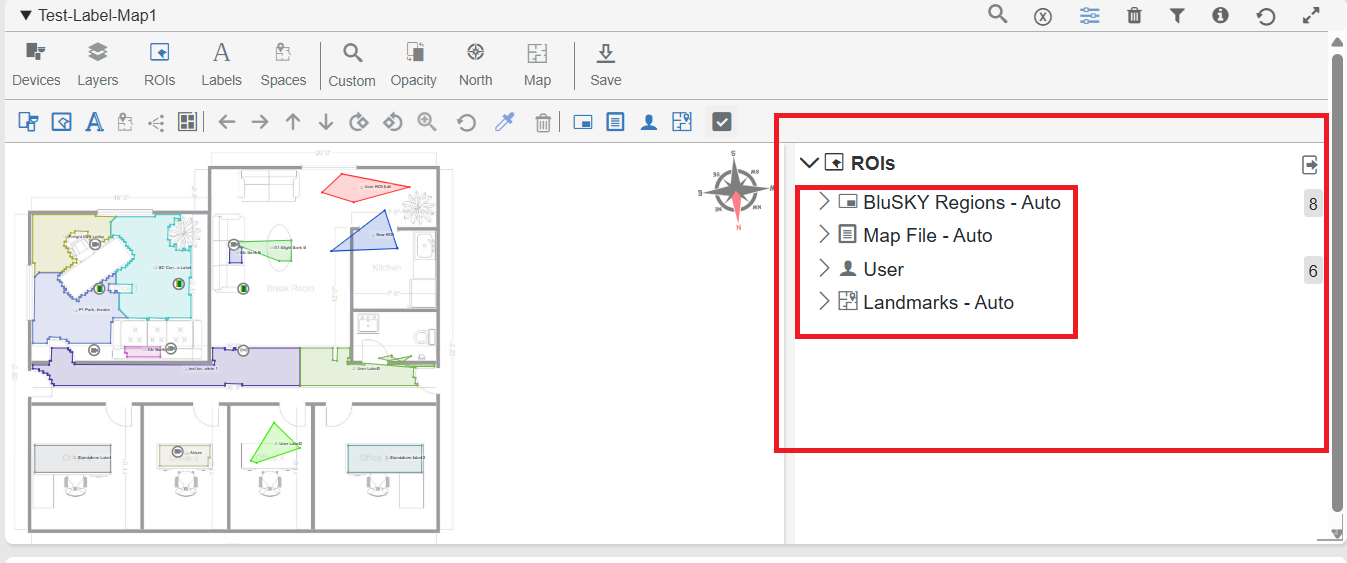Open the Opacity setting
1347x563 pixels.
click(414, 65)
